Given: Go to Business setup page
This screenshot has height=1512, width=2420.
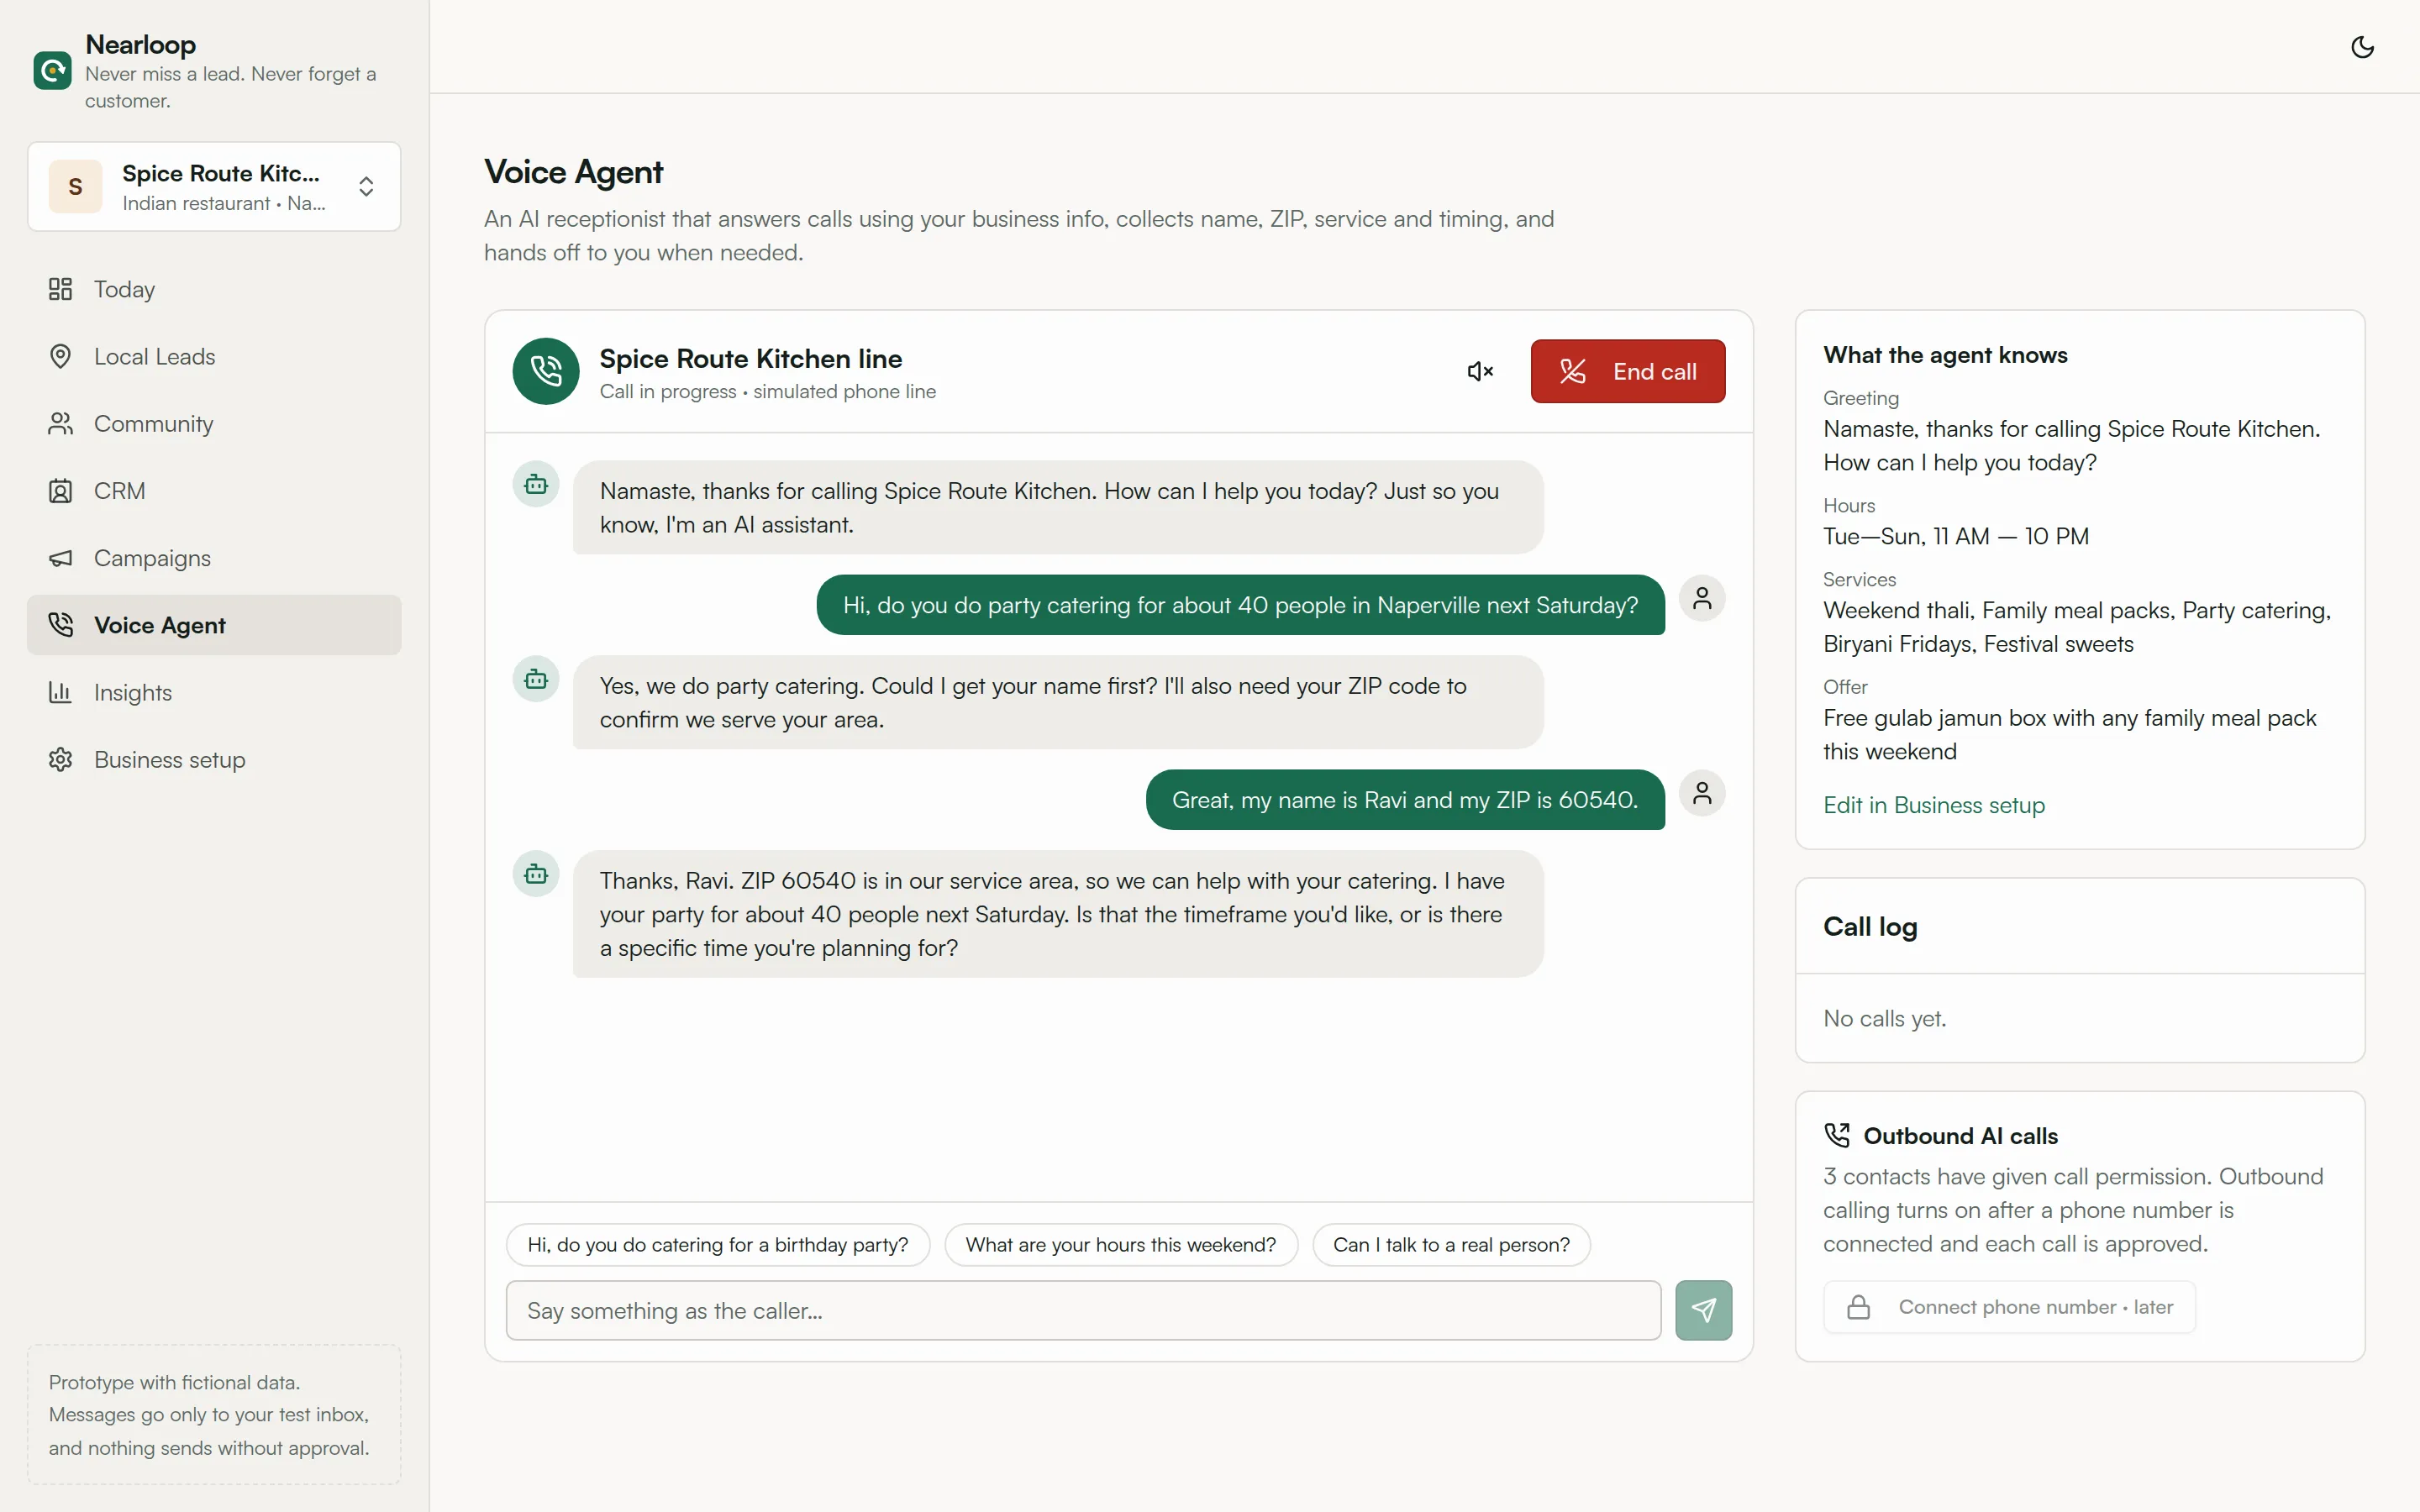Looking at the screenshot, I should point(214,760).
